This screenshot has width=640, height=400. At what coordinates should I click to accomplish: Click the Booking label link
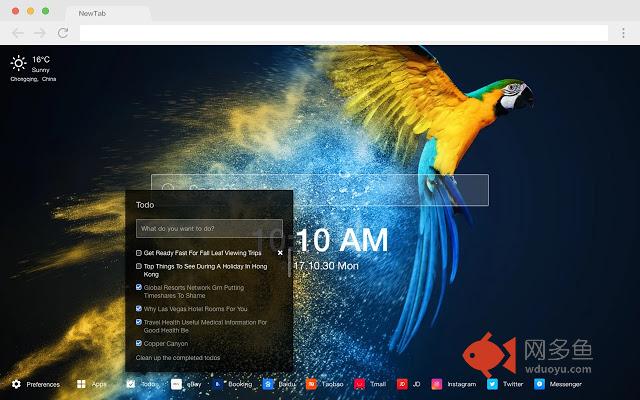pyautogui.click(x=240, y=384)
